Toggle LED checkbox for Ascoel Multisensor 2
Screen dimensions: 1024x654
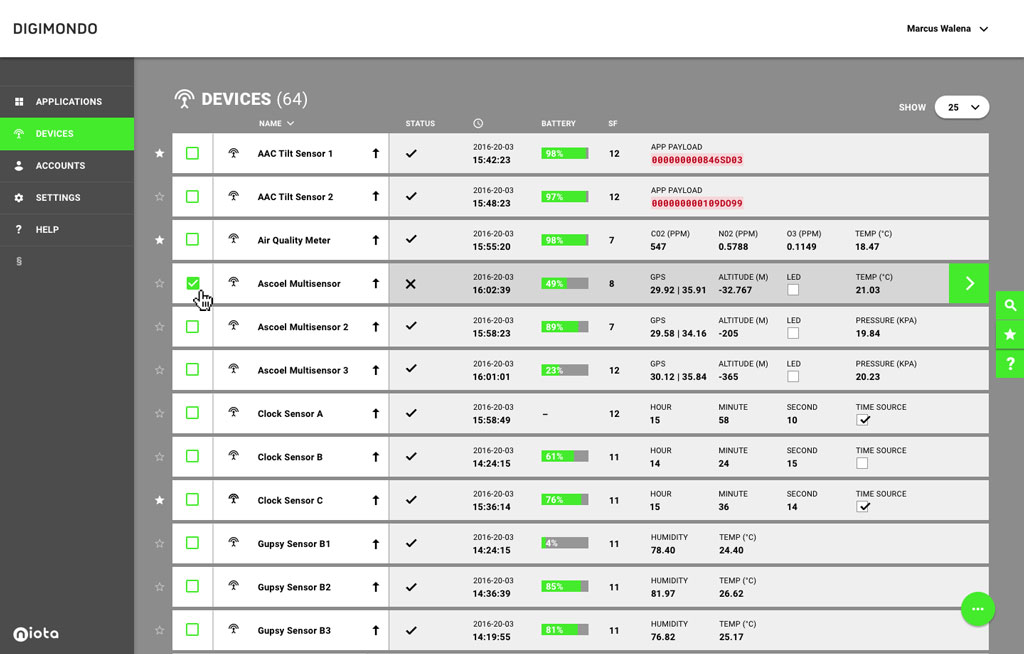pos(793,333)
